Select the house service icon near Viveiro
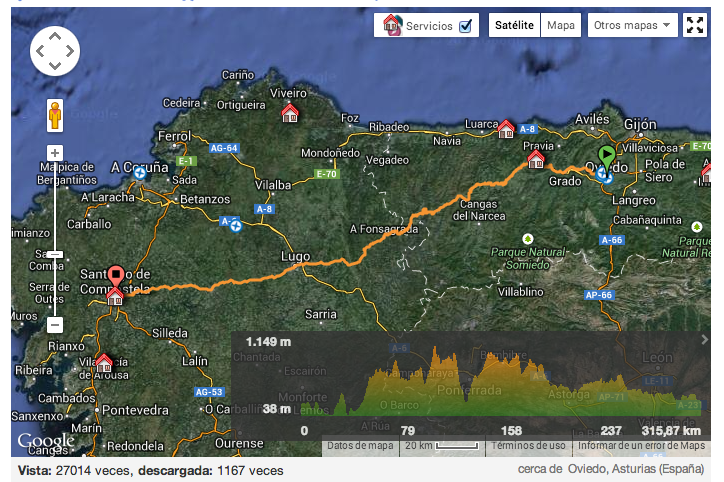The width and height of the screenshot is (724, 482). (x=290, y=112)
